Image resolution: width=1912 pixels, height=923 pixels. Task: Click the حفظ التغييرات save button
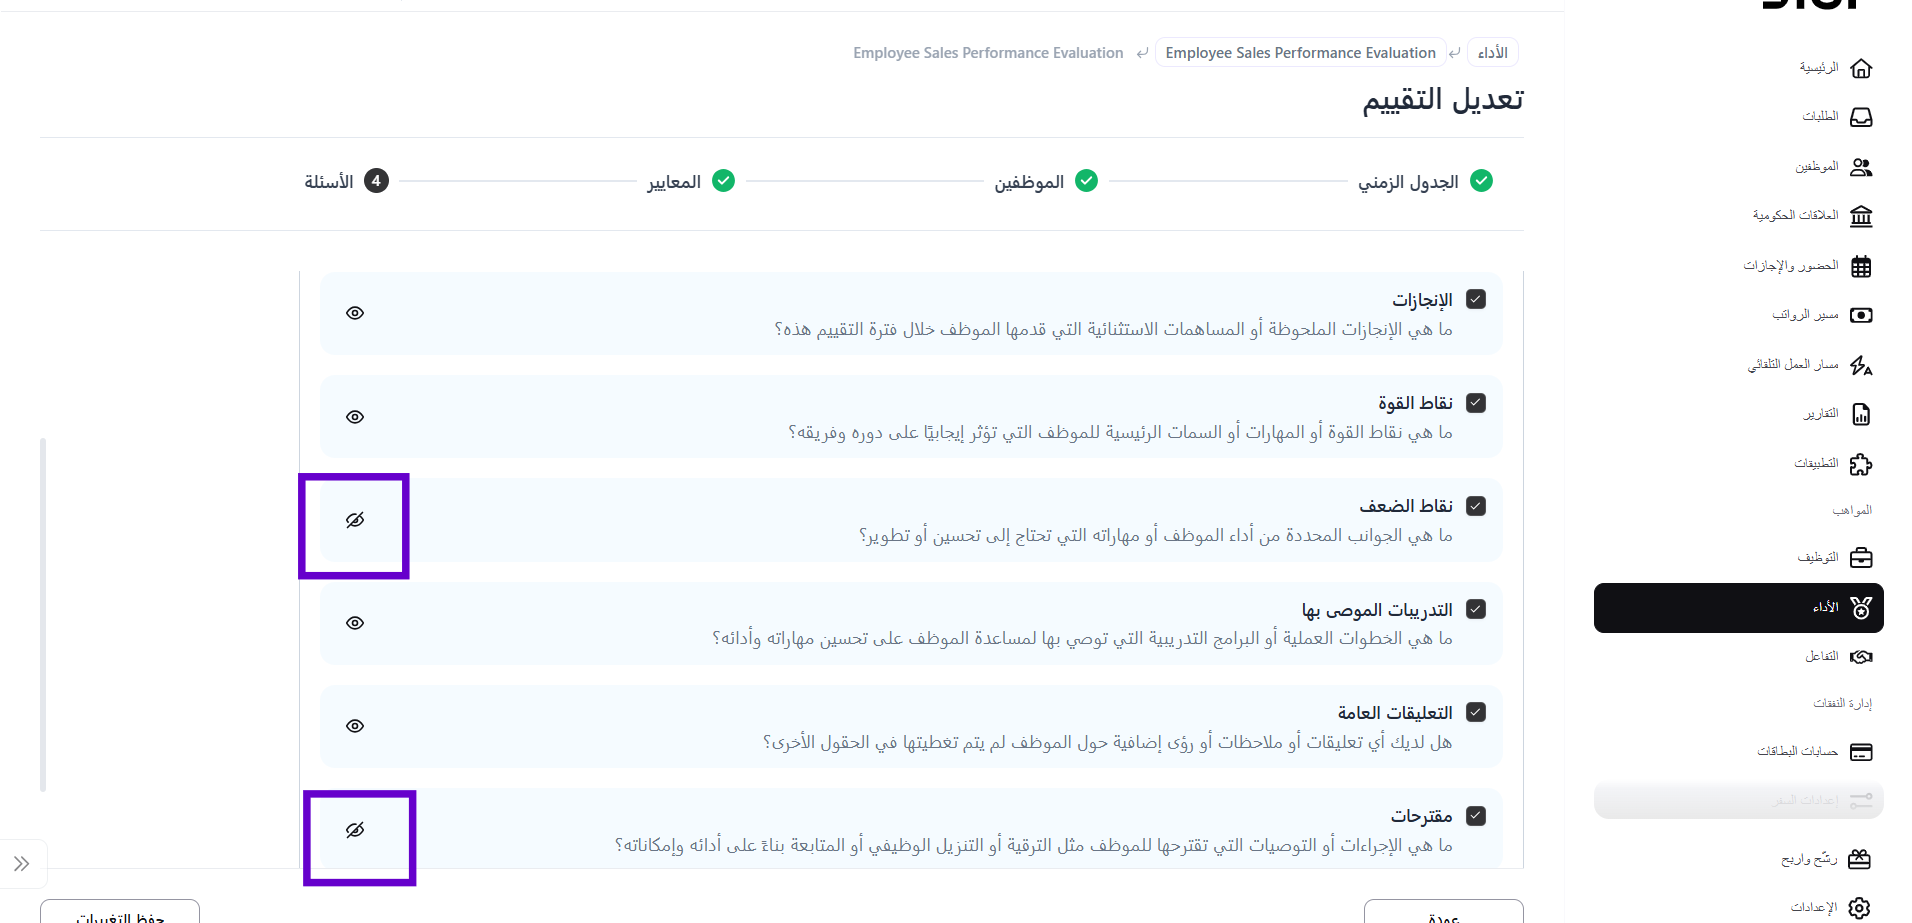click(120, 914)
